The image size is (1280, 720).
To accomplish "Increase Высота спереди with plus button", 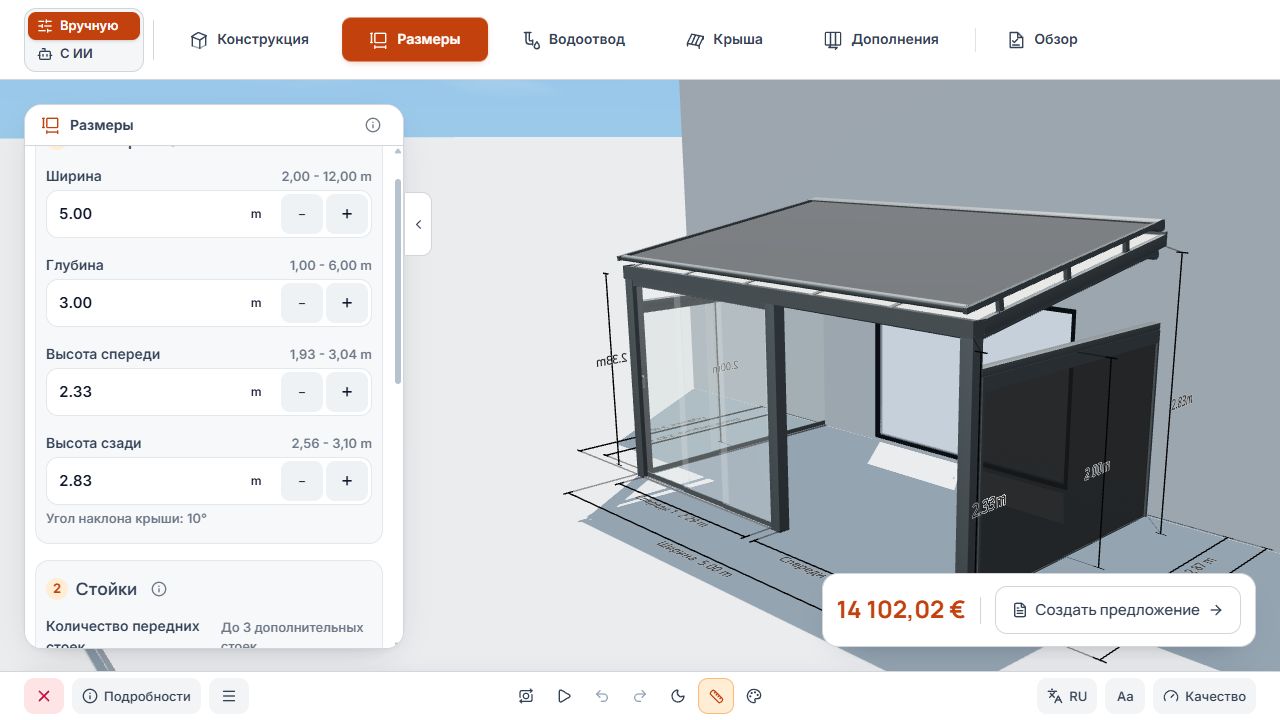I will pyautogui.click(x=347, y=392).
